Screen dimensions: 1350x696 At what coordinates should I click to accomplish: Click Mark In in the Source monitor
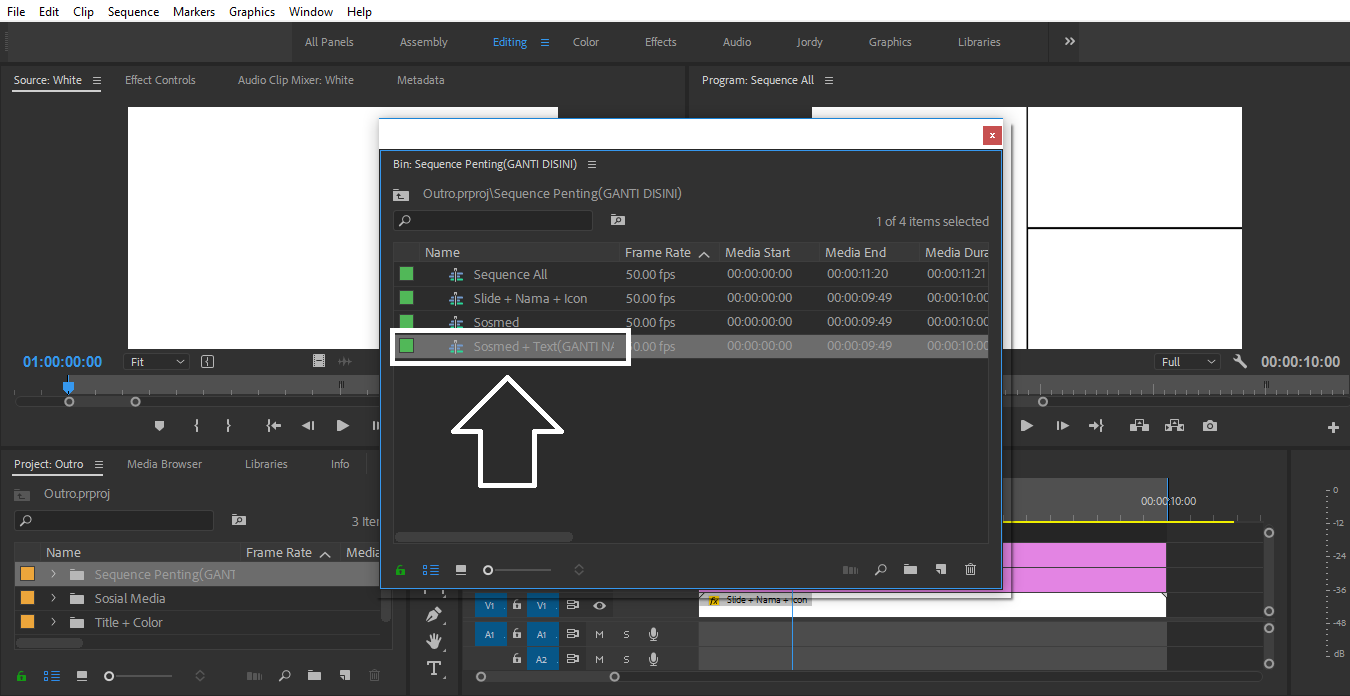[x=196, y=425]
